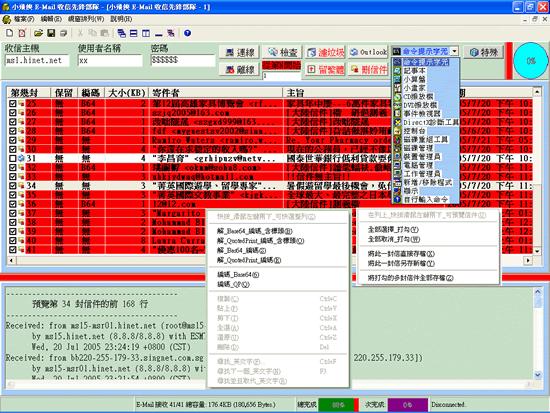Click the Save floppy disk icon
Viewport: 550px width, 413px height.
51,33
